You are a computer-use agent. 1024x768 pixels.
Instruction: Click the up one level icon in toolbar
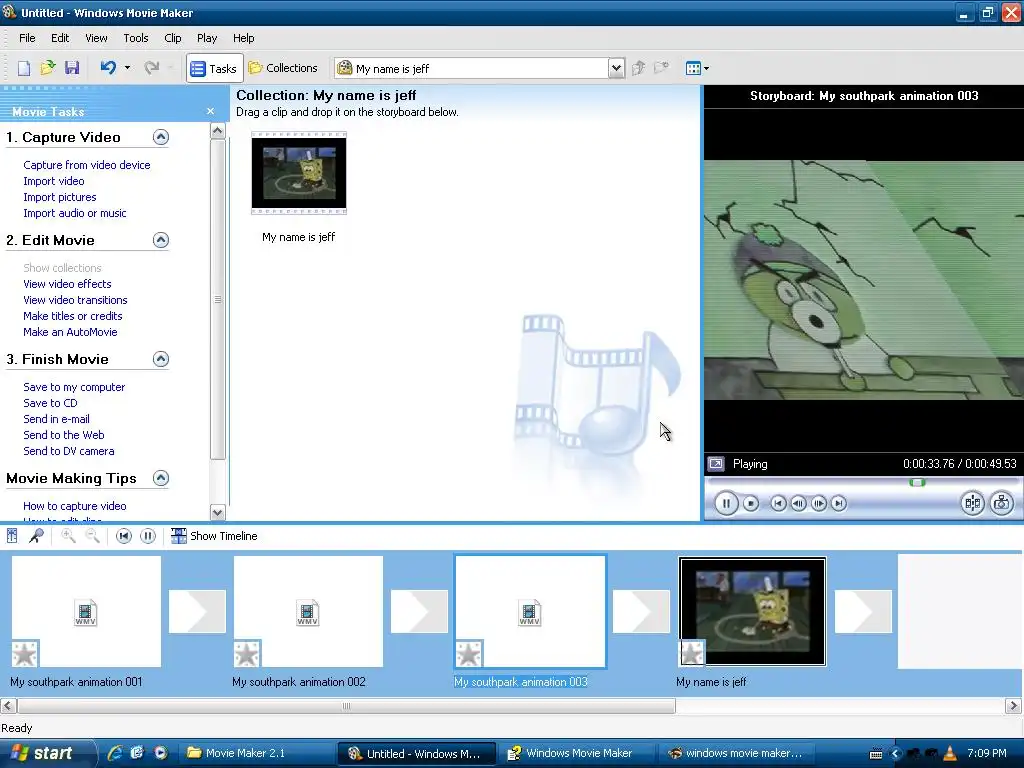(638, 68)
